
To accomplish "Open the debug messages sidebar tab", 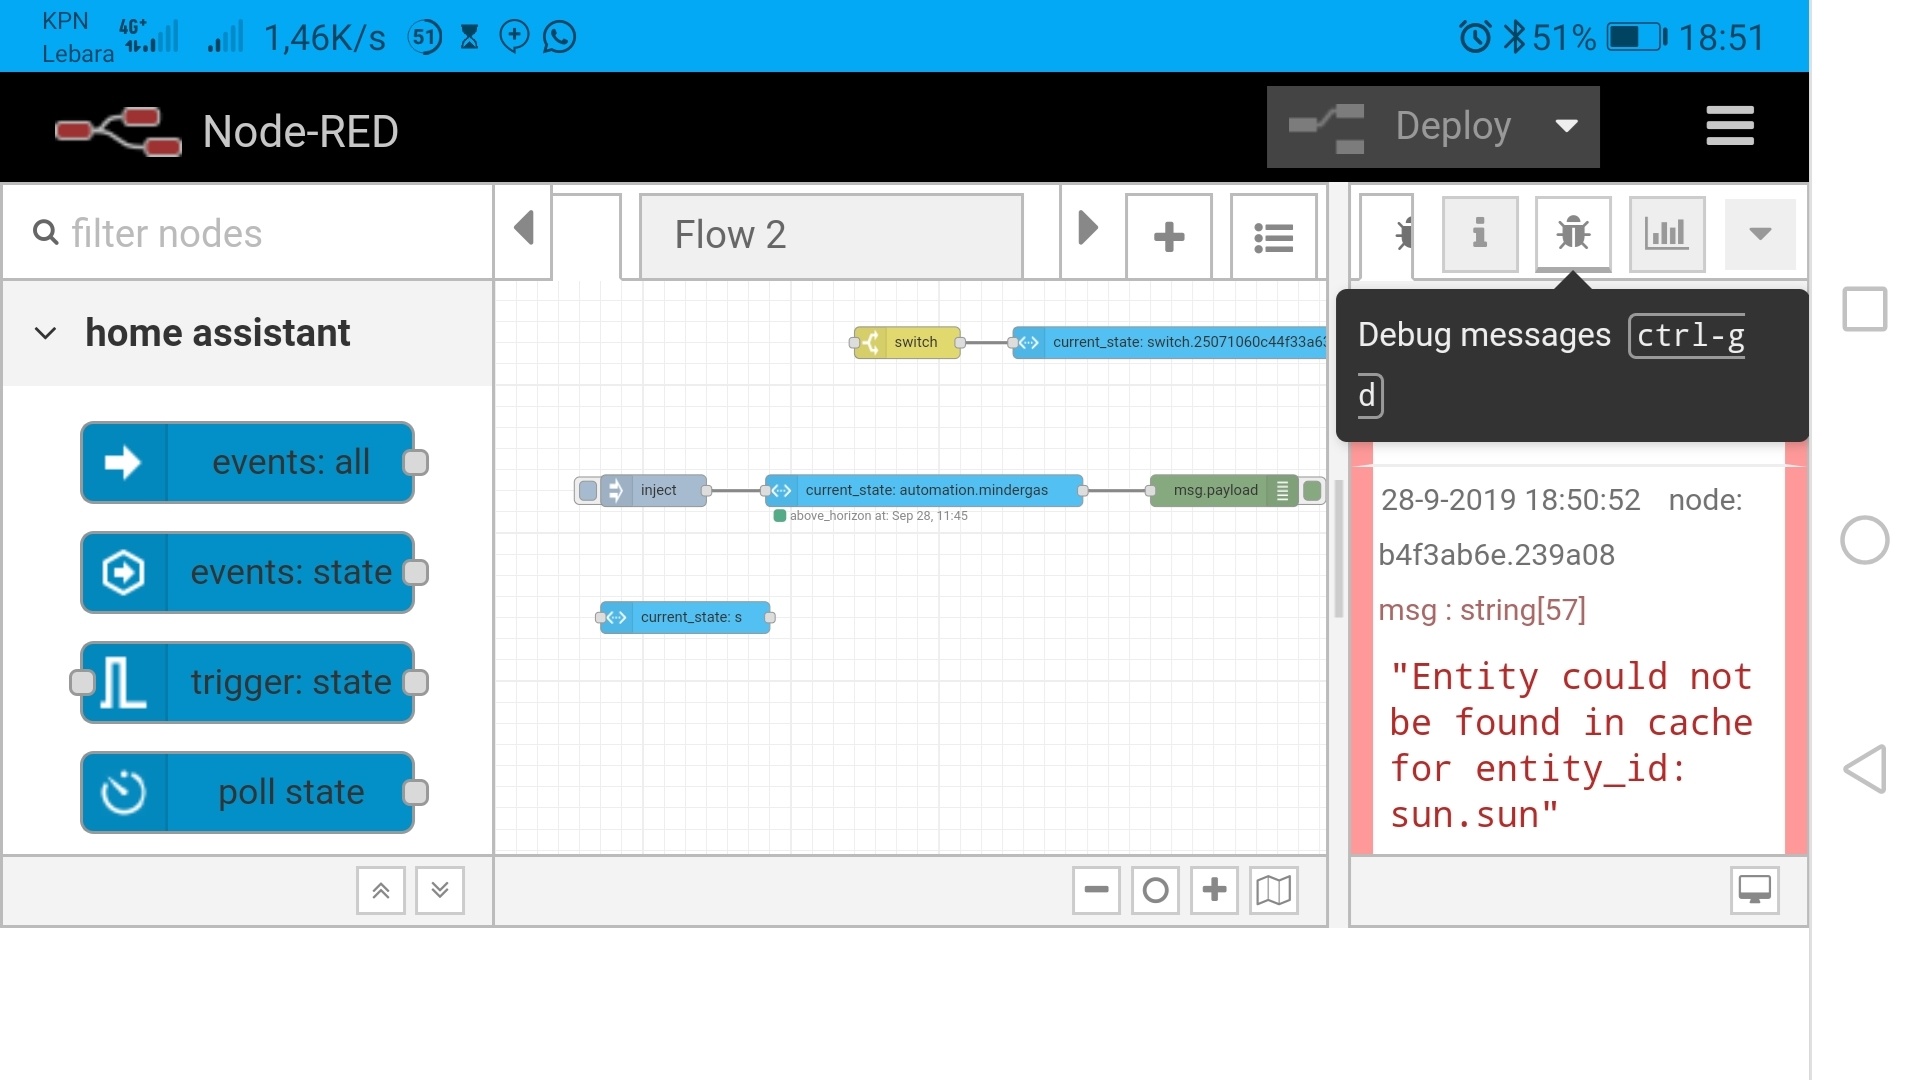I will (1573, 234).
